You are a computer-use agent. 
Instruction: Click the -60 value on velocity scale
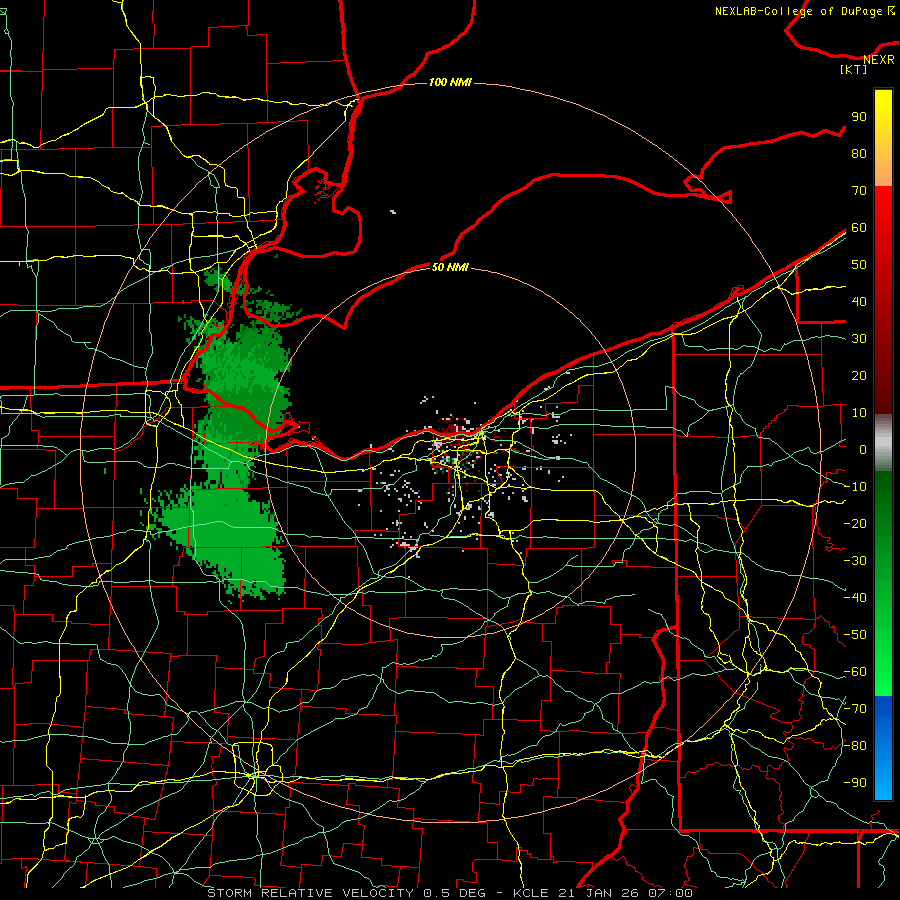[855, 672]
